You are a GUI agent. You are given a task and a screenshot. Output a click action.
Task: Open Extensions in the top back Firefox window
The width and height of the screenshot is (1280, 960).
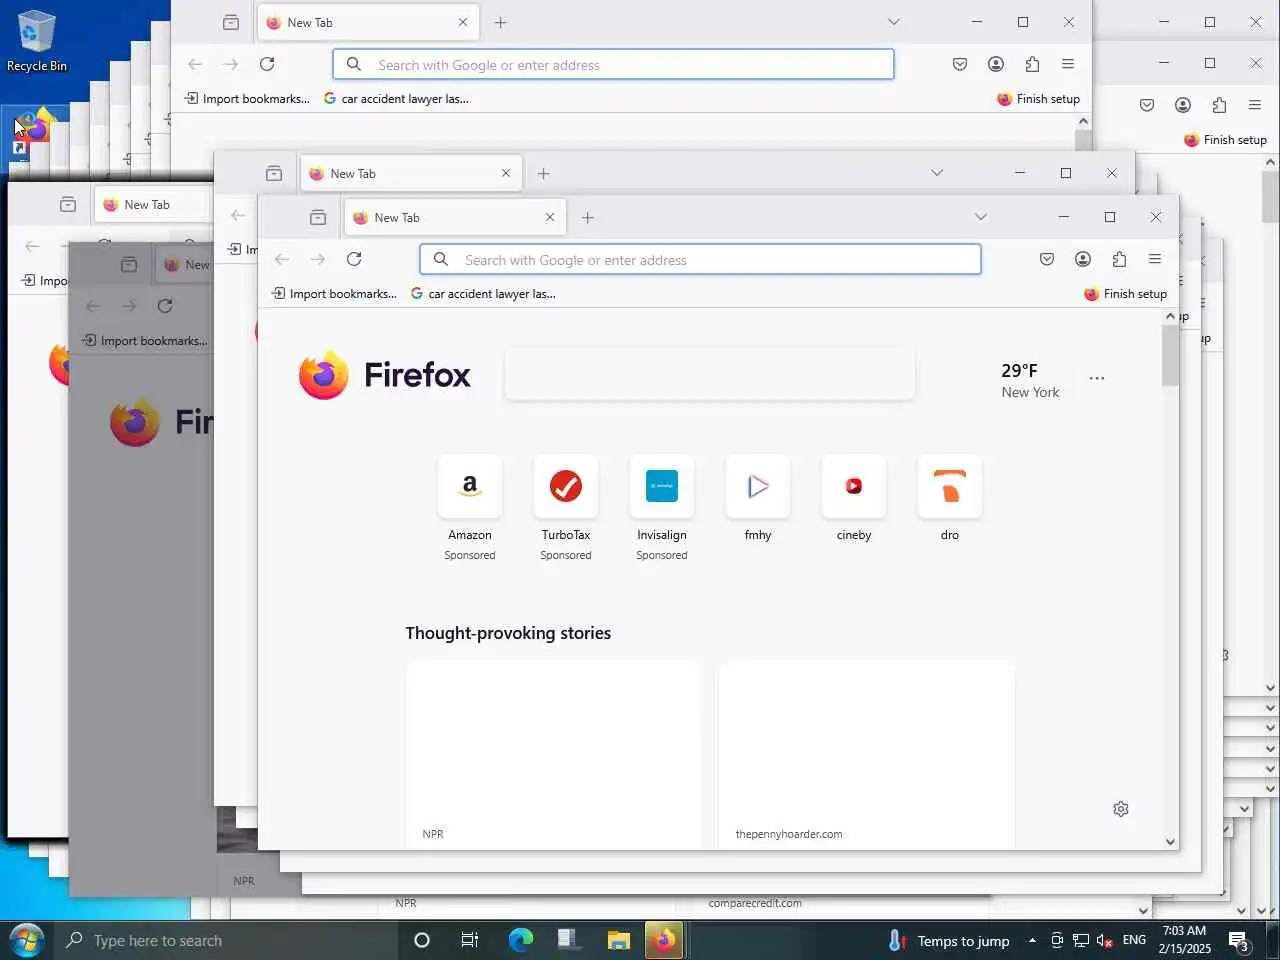click(x=1032, y=64)
